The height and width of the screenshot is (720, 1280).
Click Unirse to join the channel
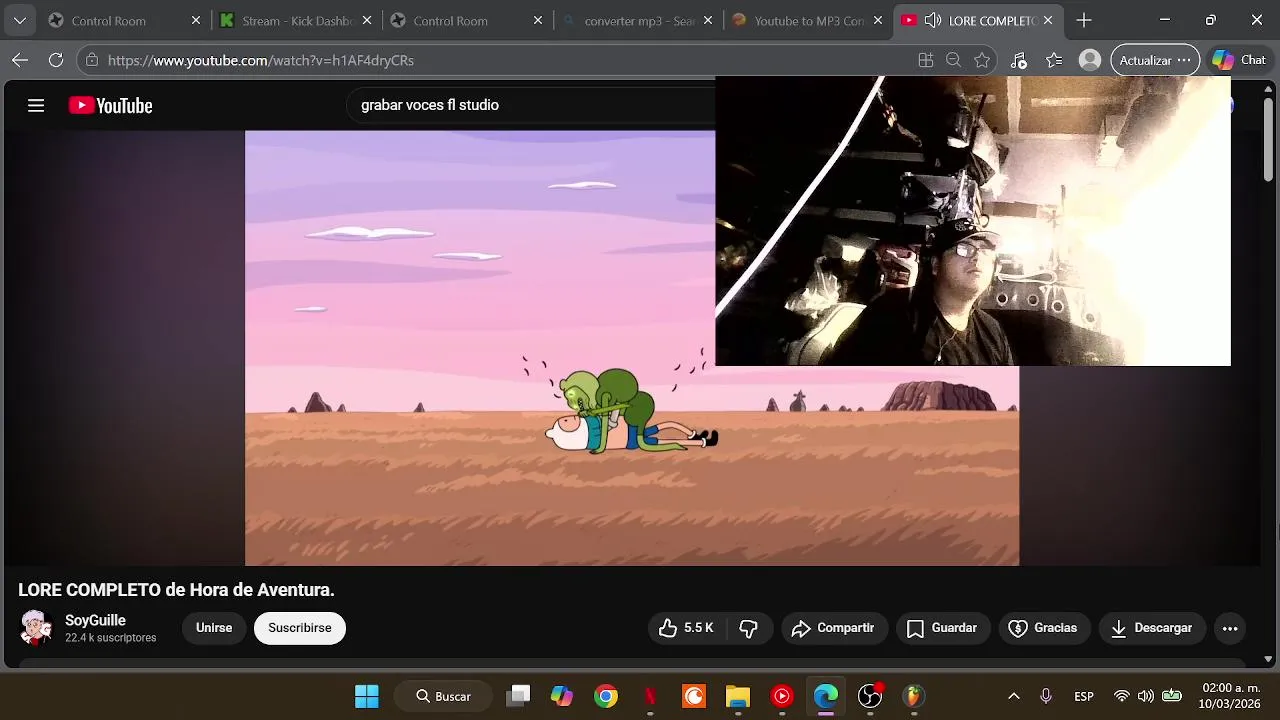pyautogui.click(x=214, y=628)
